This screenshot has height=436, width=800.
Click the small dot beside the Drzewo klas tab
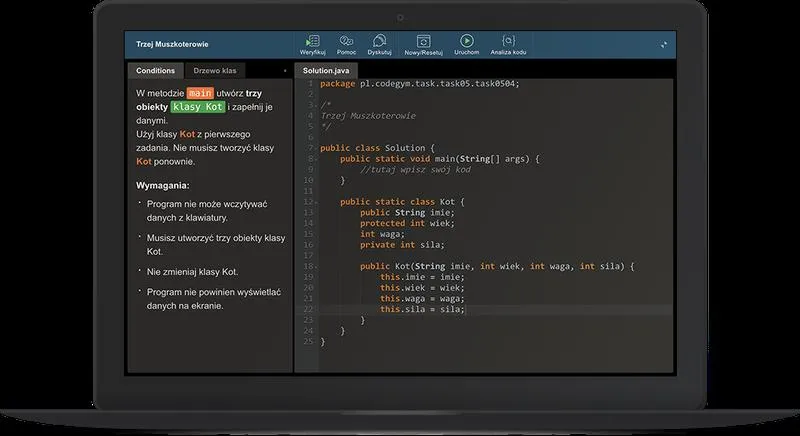point(285,71)
